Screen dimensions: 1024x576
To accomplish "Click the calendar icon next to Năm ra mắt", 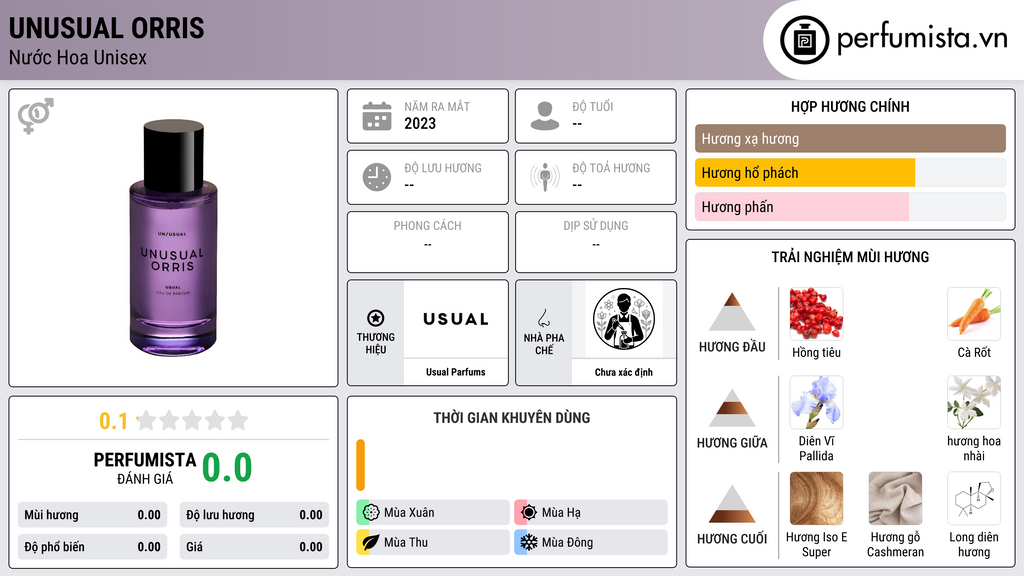I will pos(377,116).
